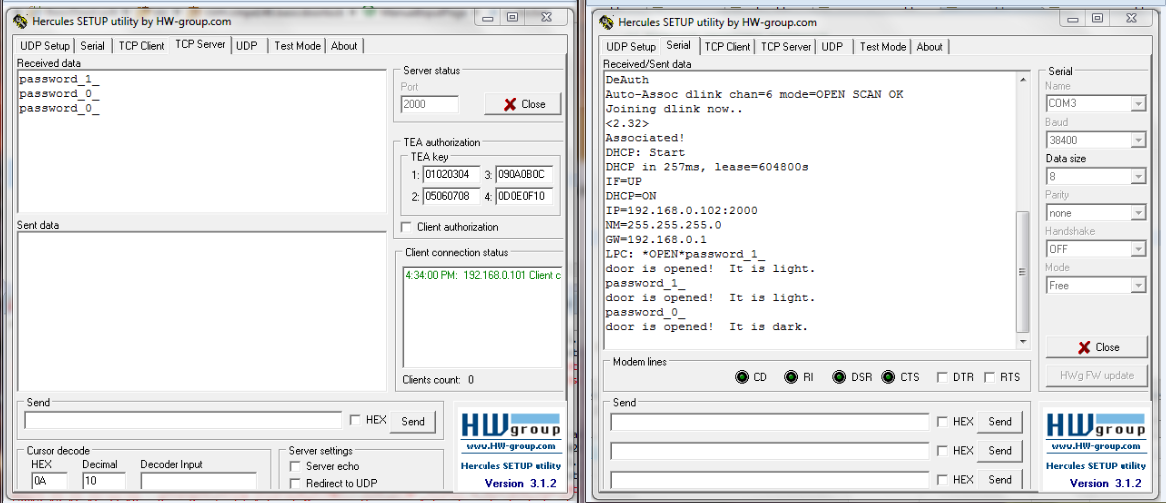This screenshot has width=1166, height=503.
Task: Click scroll down arrow of serial log
Action: [x=1022, y=342]
